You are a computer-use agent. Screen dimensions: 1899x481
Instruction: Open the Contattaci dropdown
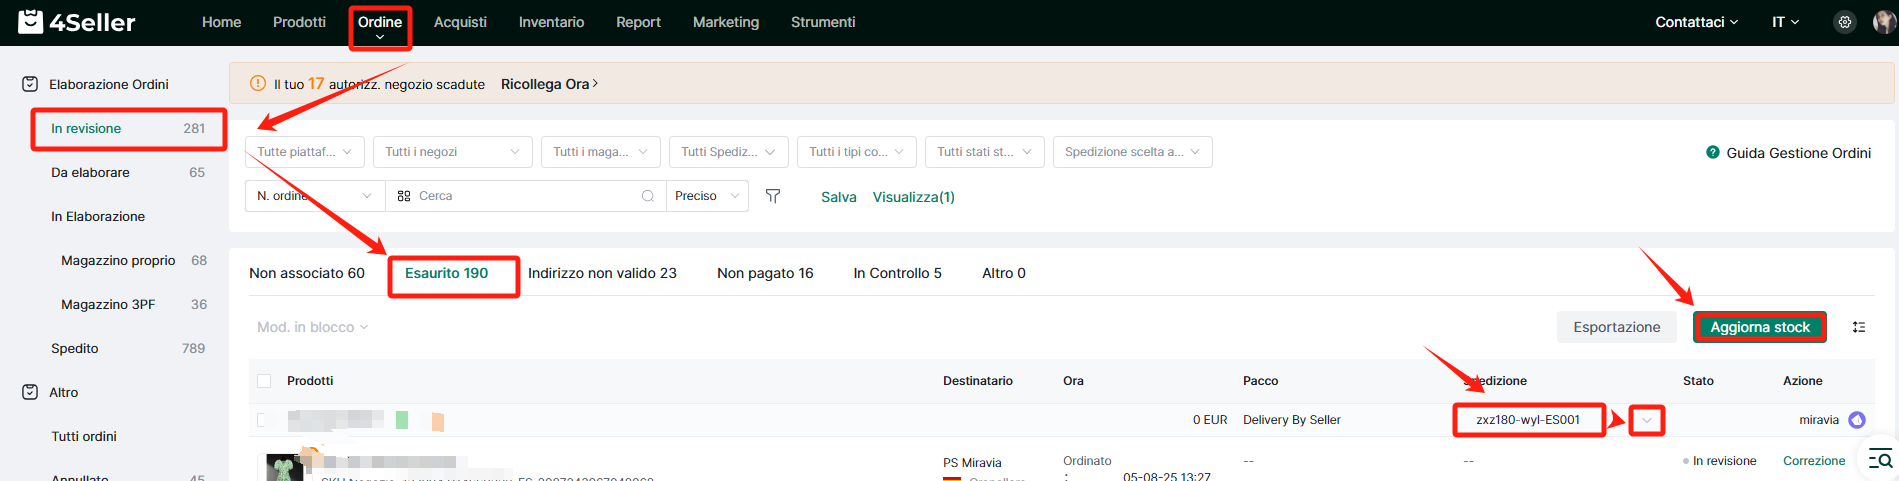[1697, 22]
